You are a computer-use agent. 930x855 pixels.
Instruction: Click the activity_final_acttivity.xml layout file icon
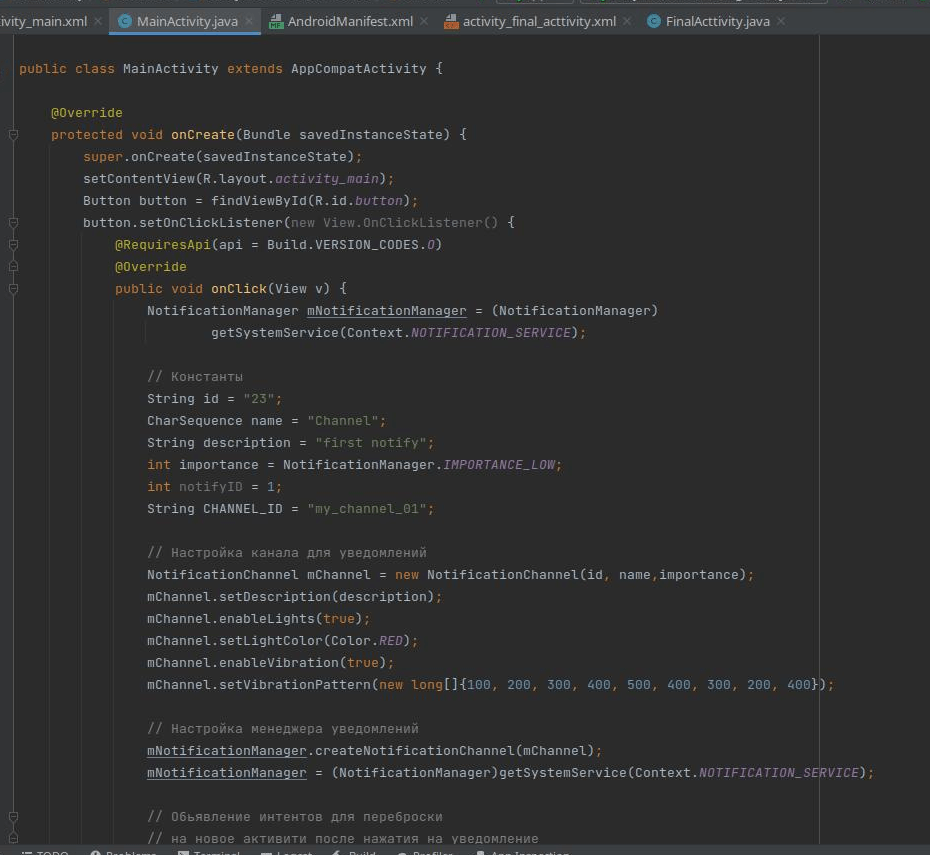[452, 21]
